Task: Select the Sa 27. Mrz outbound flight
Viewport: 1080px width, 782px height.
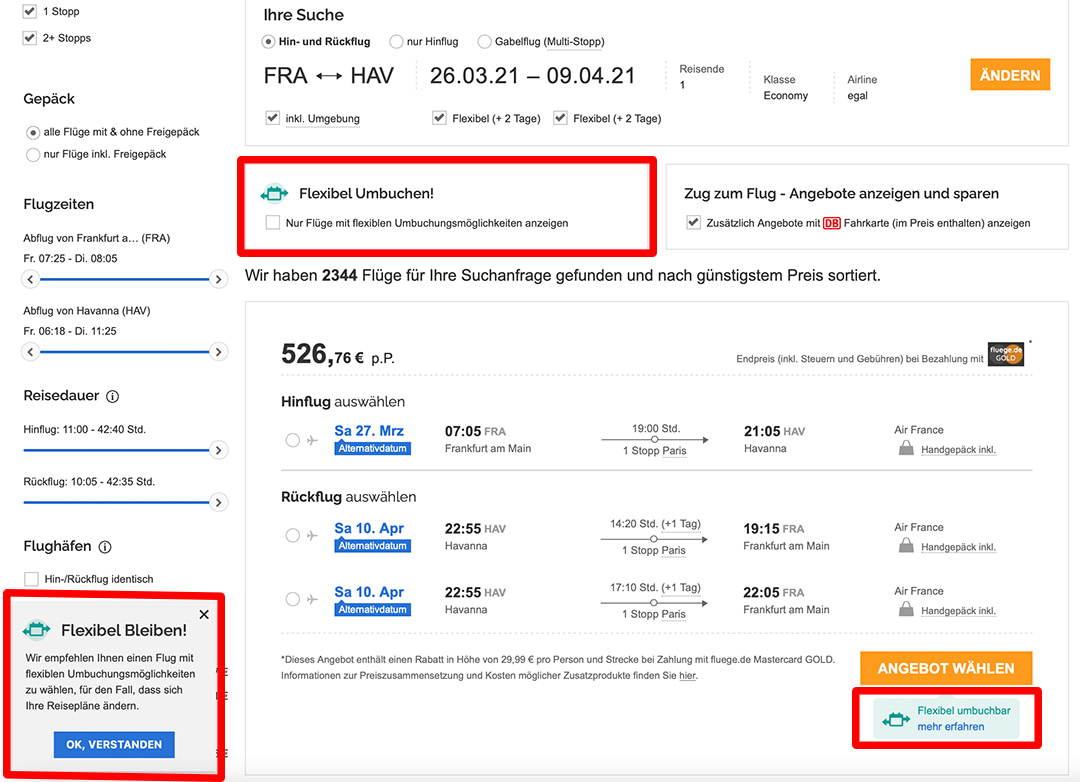Action: 292,440
